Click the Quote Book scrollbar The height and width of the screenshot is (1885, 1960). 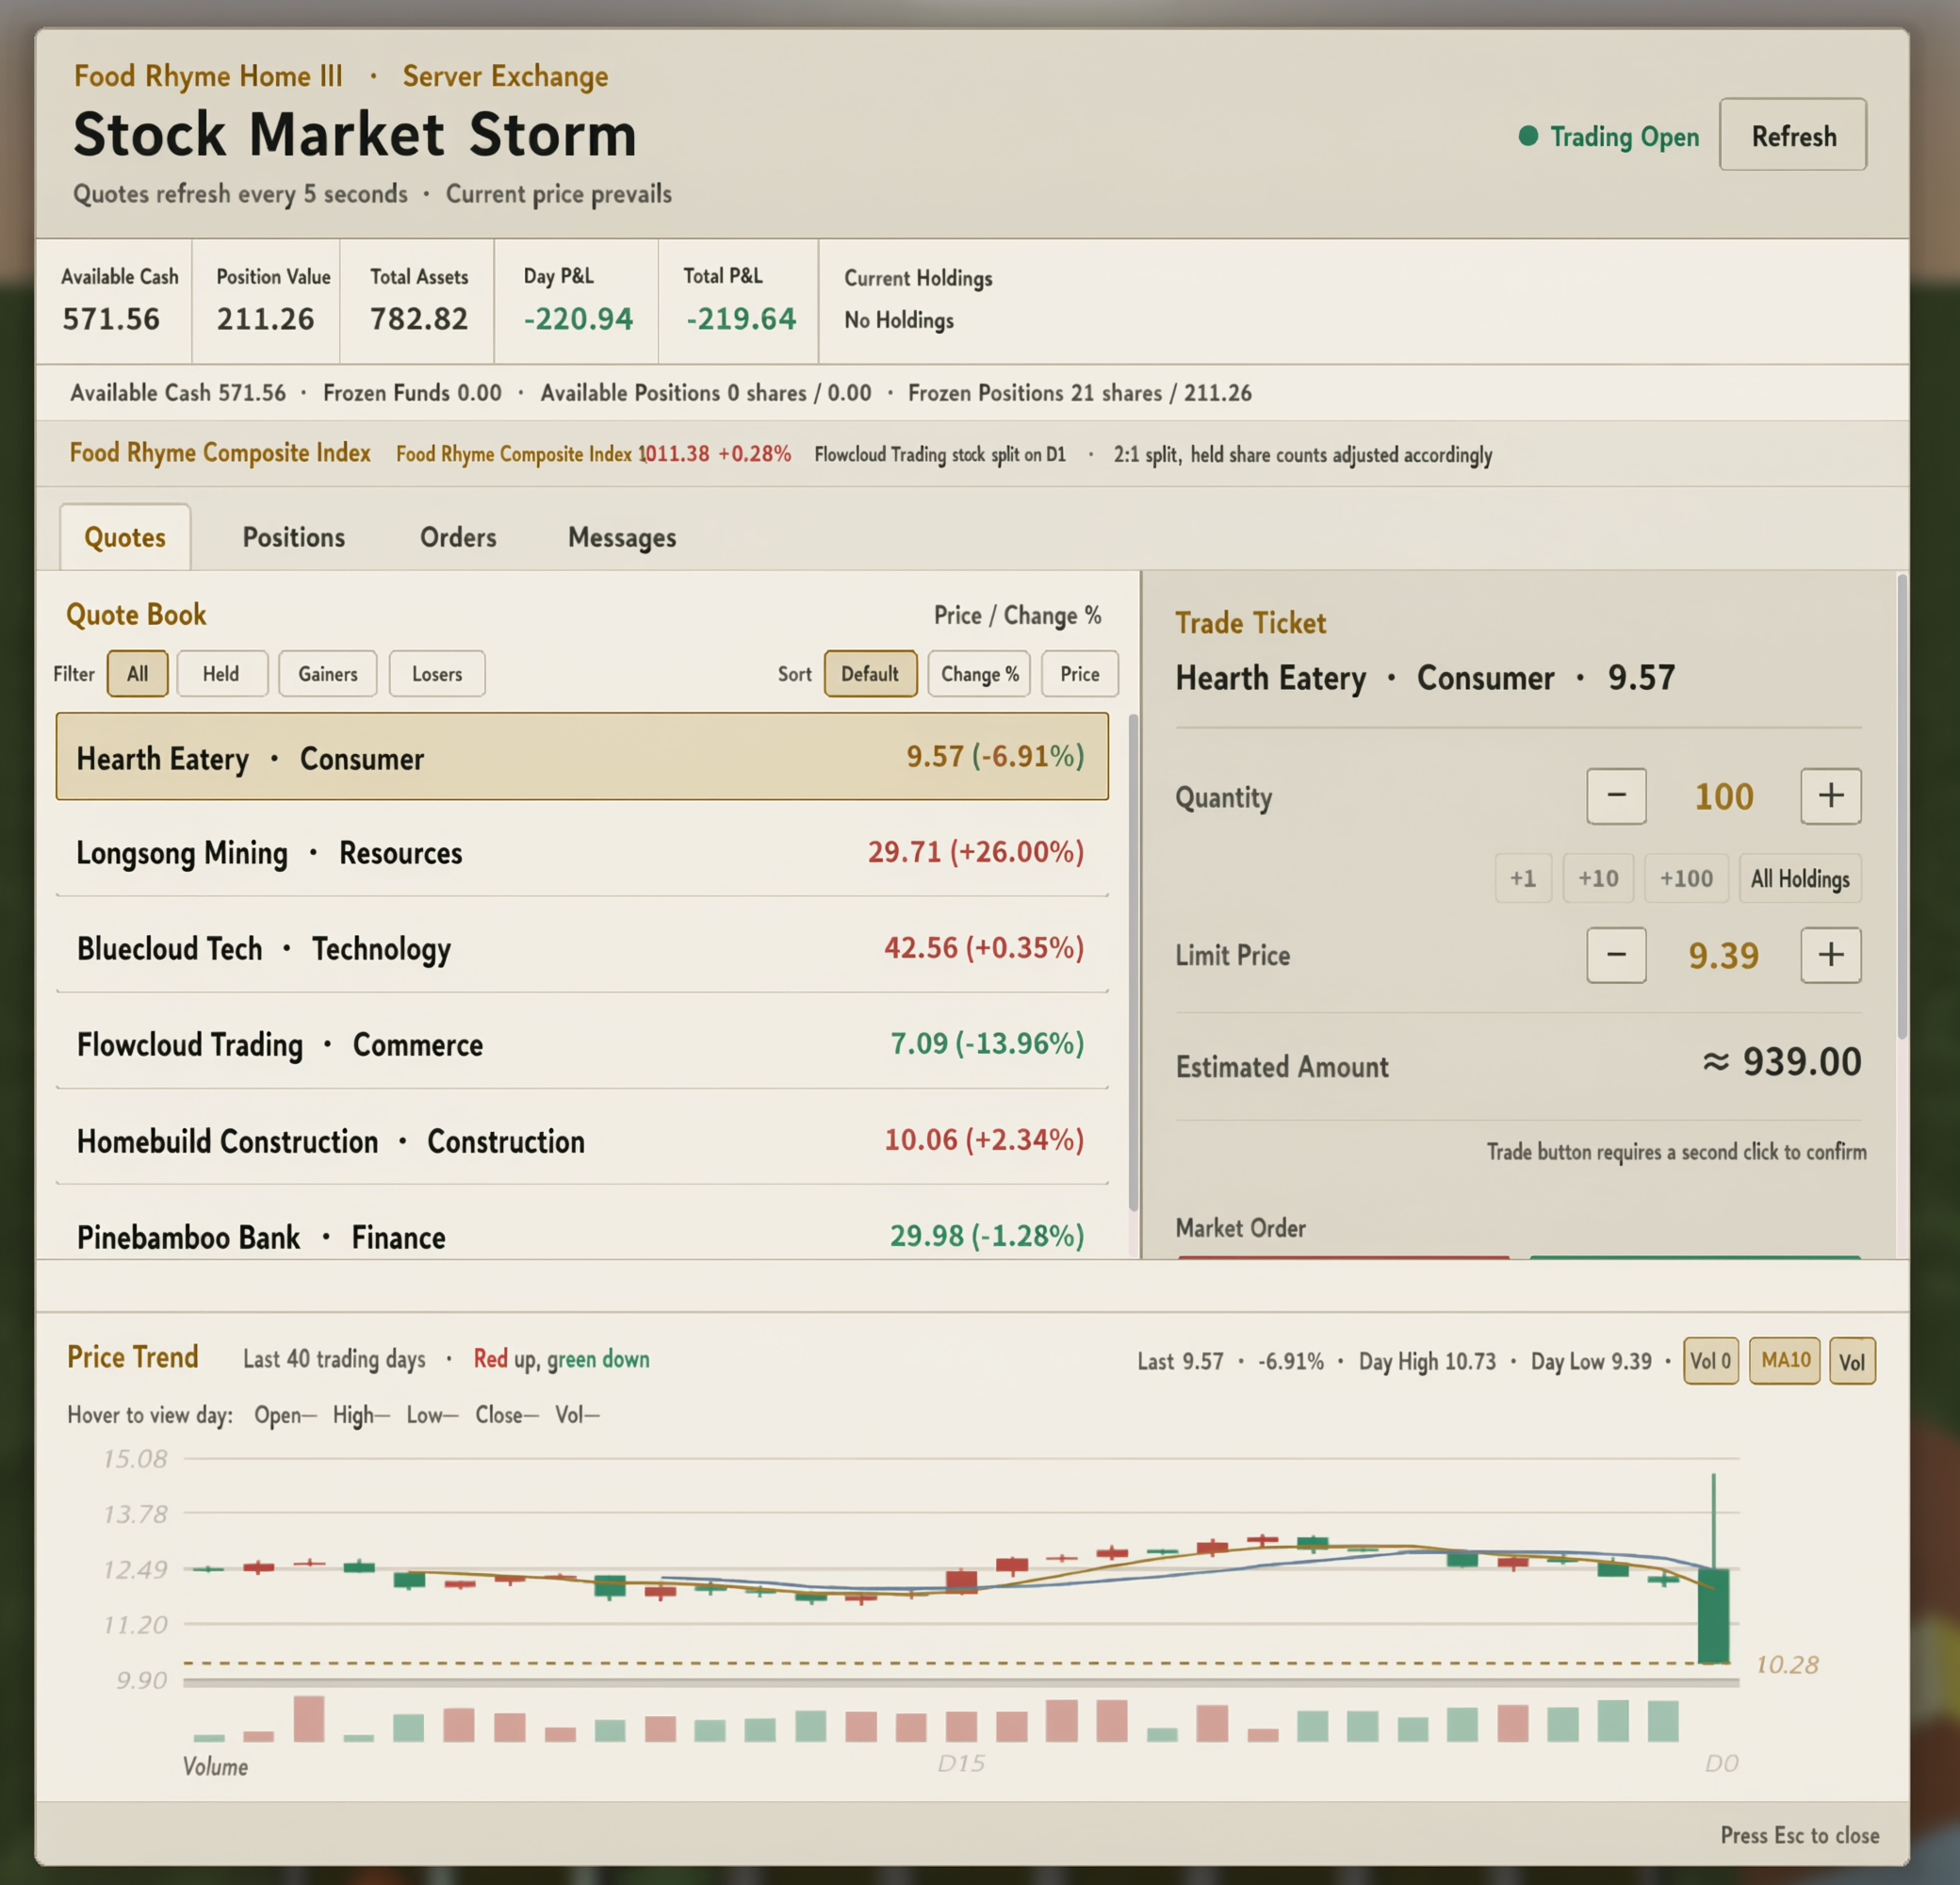click(x=1133, y=962)
